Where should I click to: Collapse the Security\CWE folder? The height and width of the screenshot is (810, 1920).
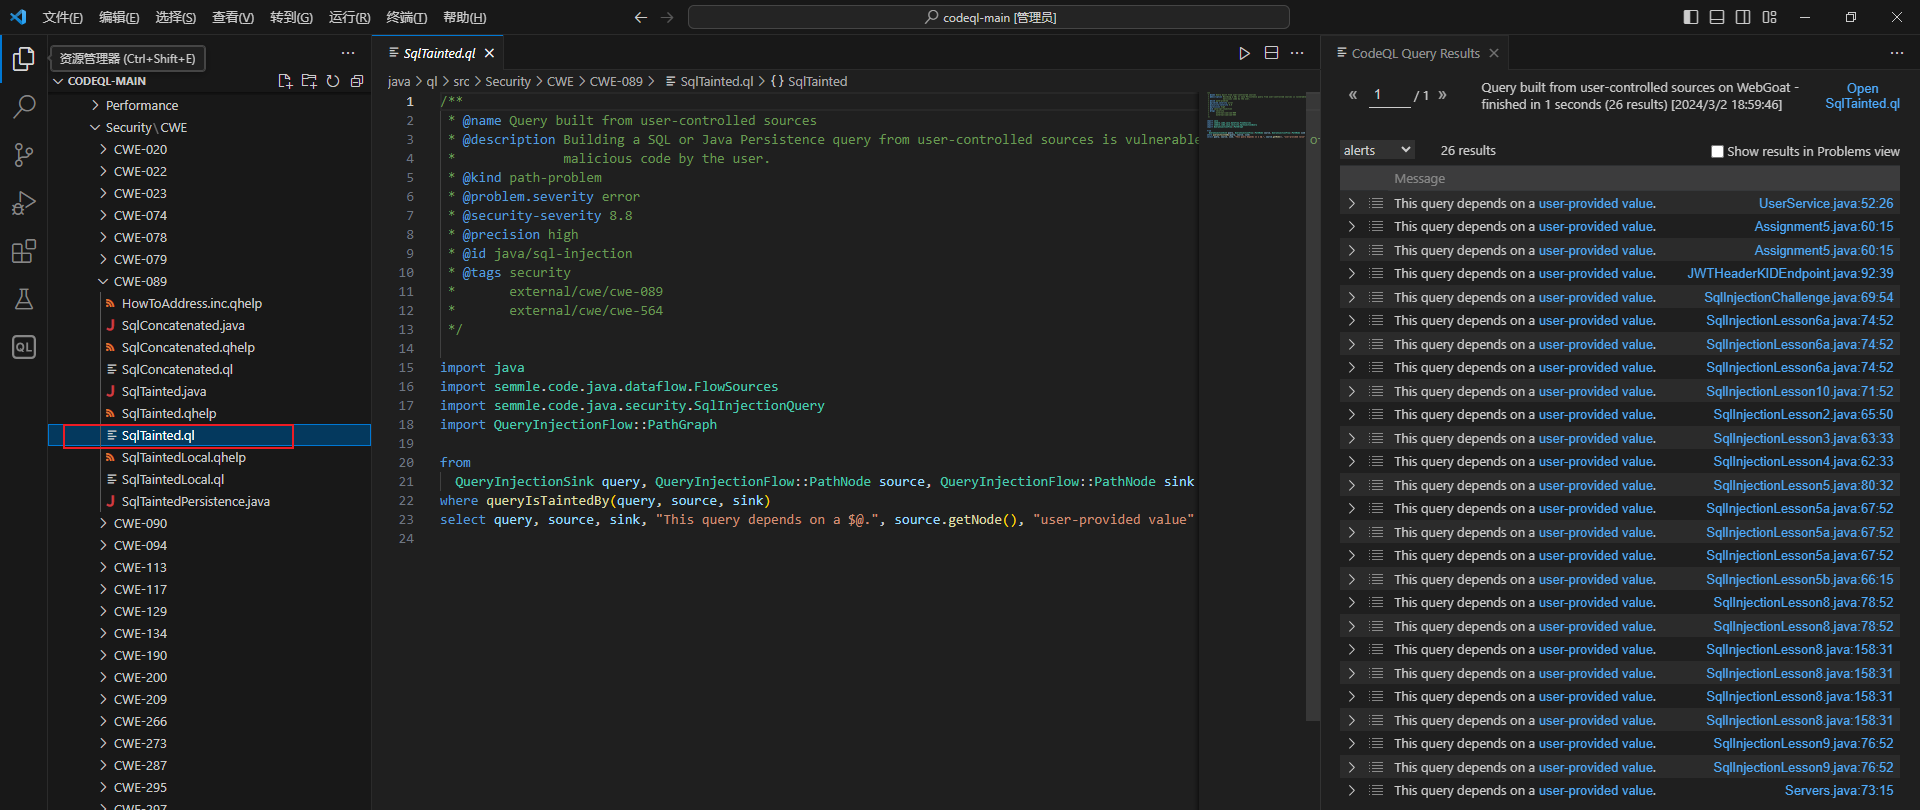pyautogui.click(x=146, y=127)
